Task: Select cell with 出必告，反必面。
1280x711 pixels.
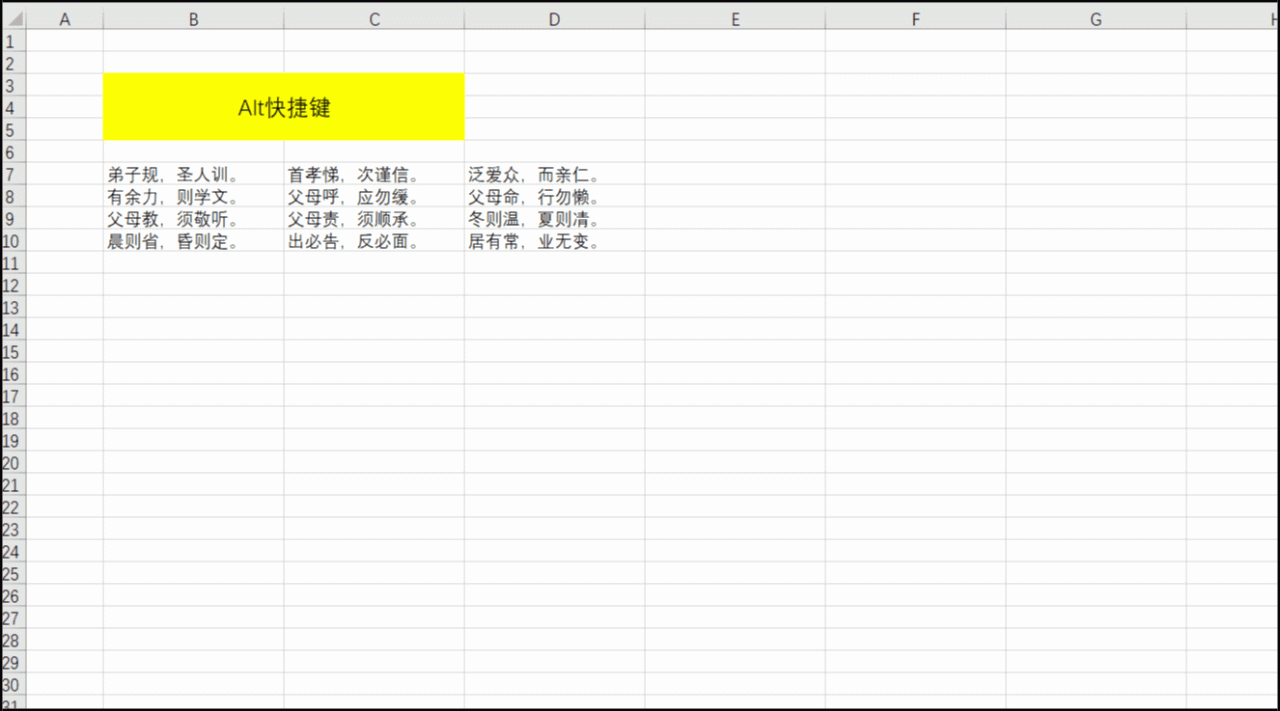Action: [x=353, y=241]
